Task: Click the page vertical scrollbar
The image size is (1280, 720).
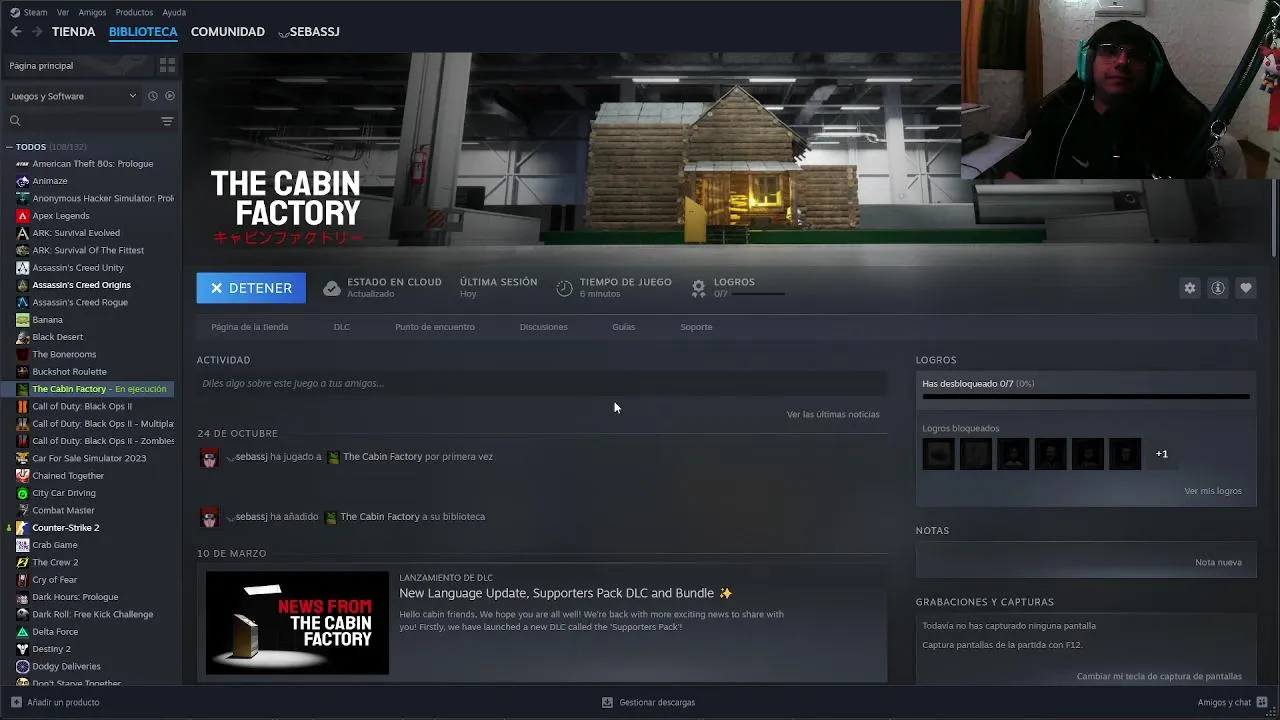Action: pos(1275,220)
